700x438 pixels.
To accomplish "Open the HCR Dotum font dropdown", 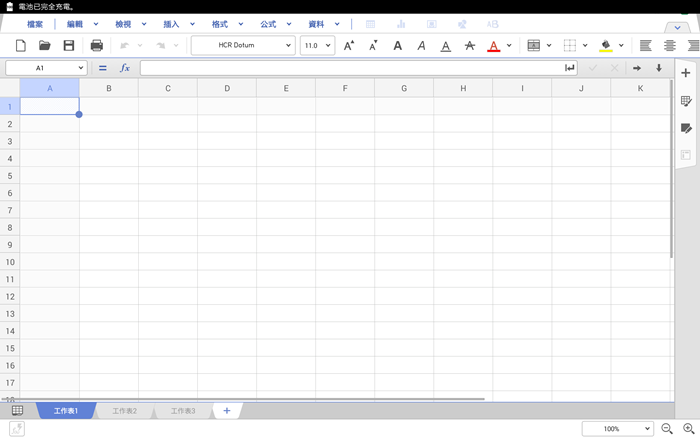I will coord(243,46).
